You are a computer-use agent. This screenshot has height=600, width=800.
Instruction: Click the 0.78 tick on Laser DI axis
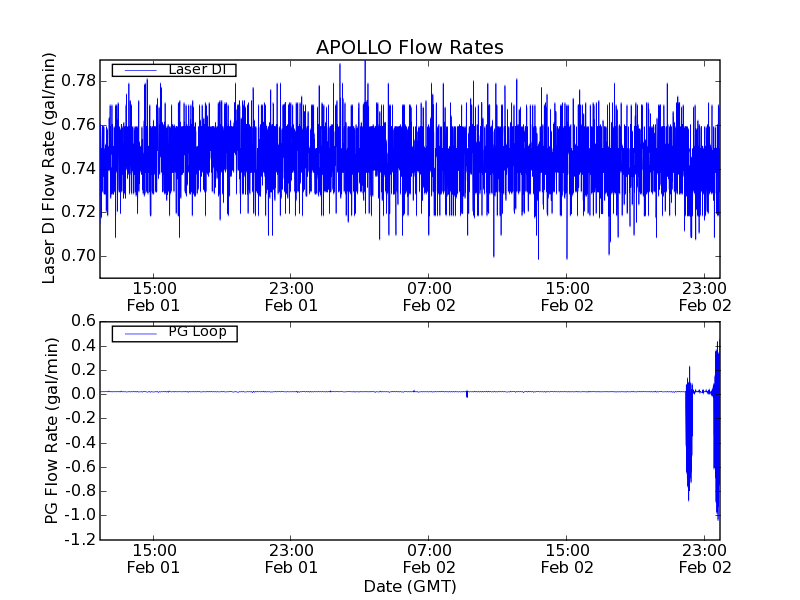[78, 81]
